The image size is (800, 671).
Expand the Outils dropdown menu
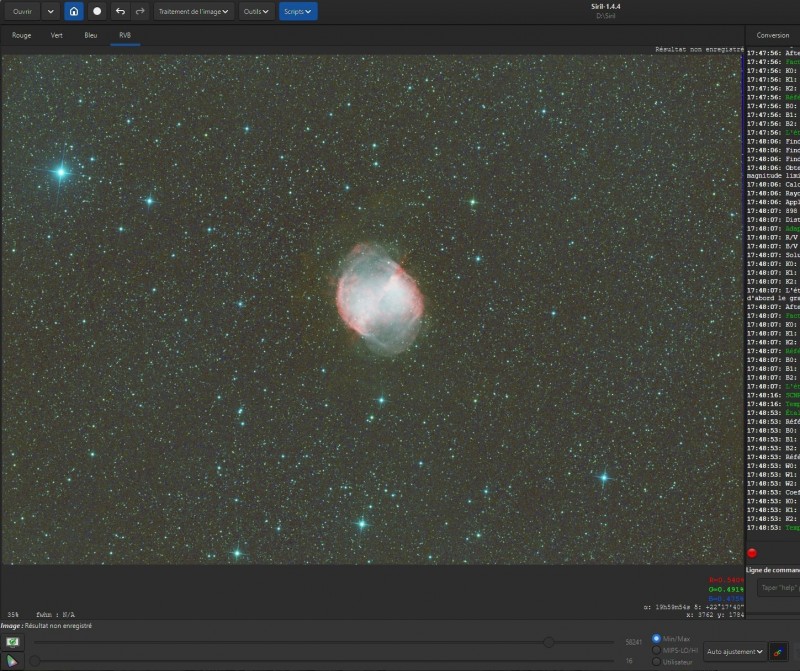[256, 11]
